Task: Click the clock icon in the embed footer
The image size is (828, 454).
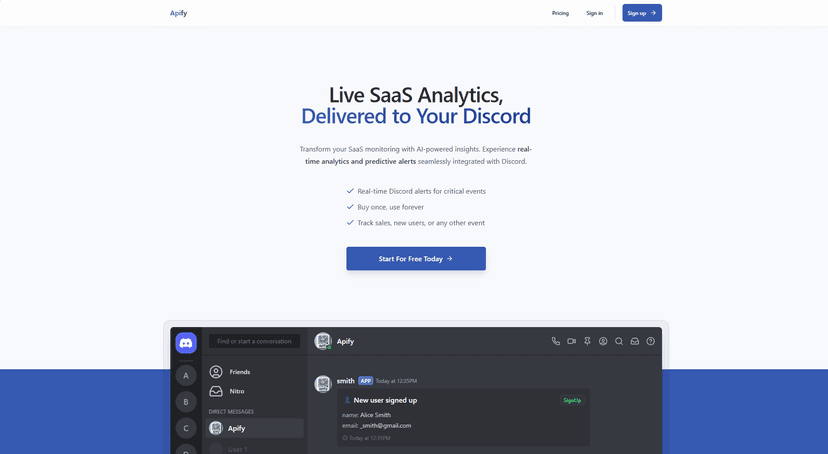Action: tap(345, 438)
